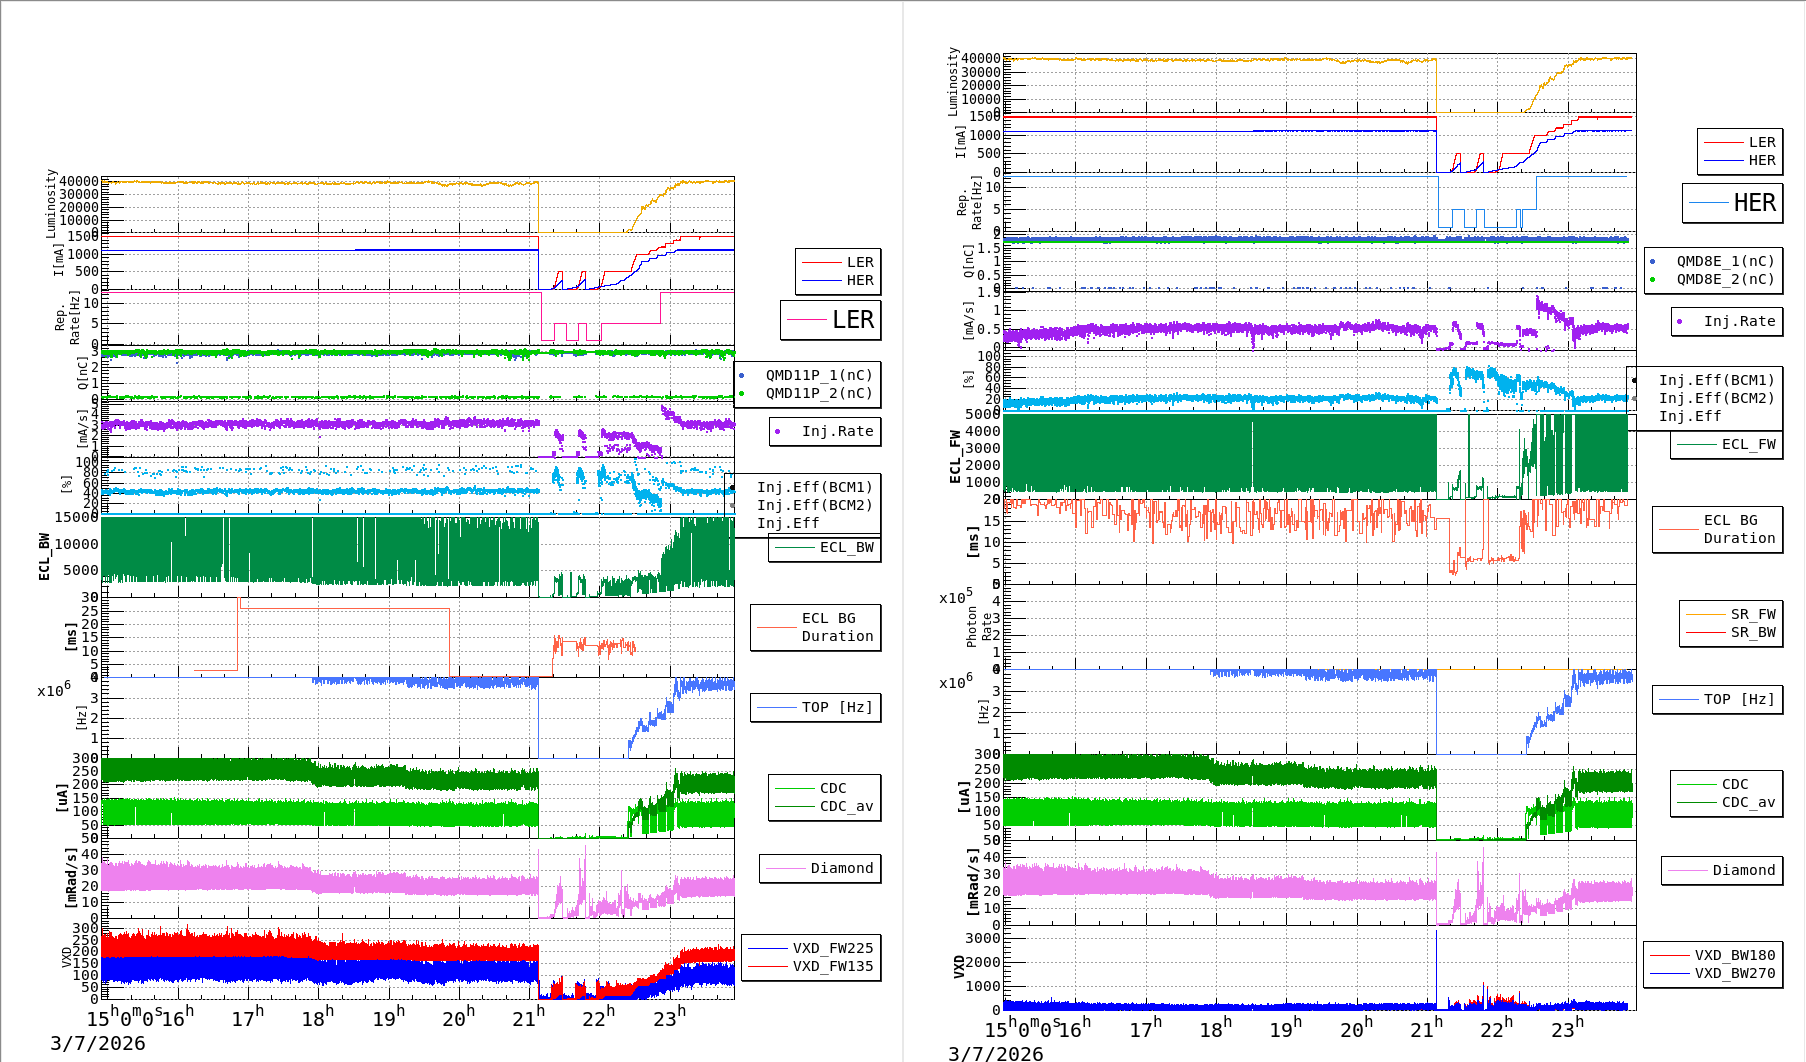Select the VXD_FW135 legend entry

[832, 966]
